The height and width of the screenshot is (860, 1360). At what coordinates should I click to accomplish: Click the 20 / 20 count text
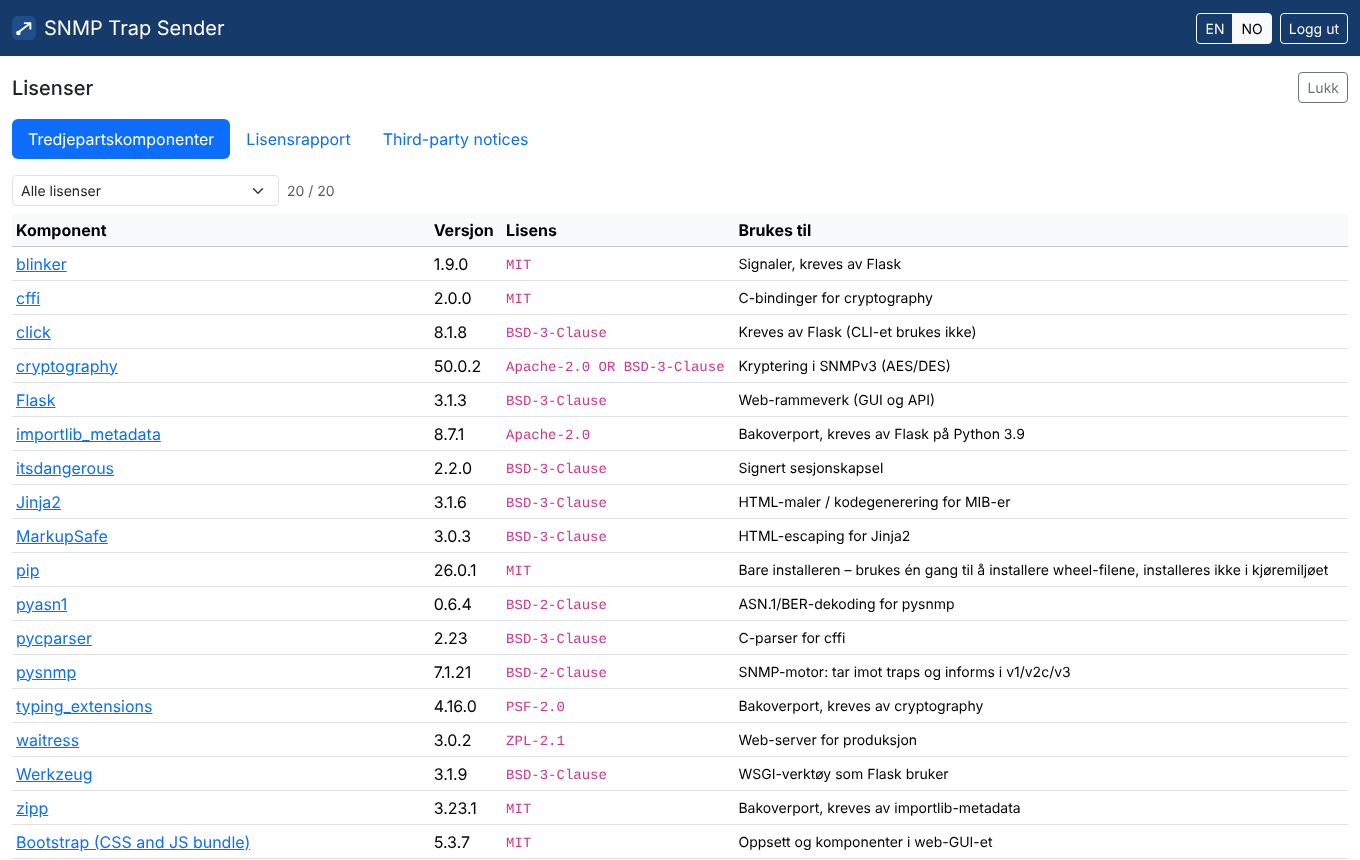click(311, 191)
